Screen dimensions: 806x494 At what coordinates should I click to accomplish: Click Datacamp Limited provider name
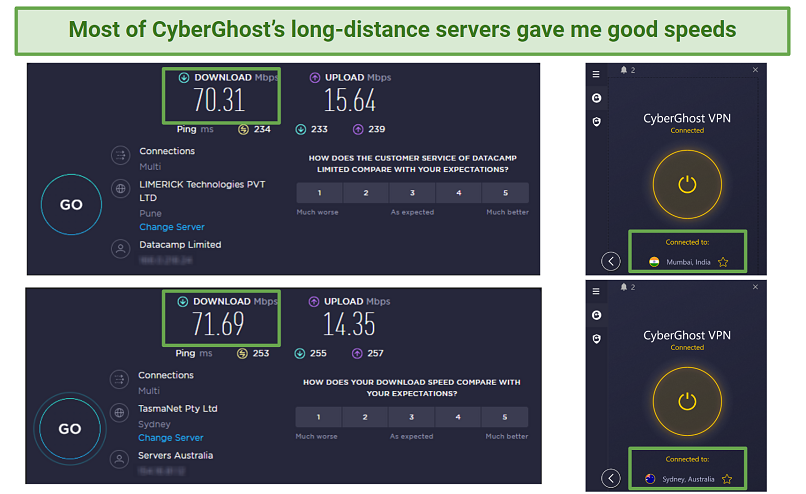click(x=180, y=245)
